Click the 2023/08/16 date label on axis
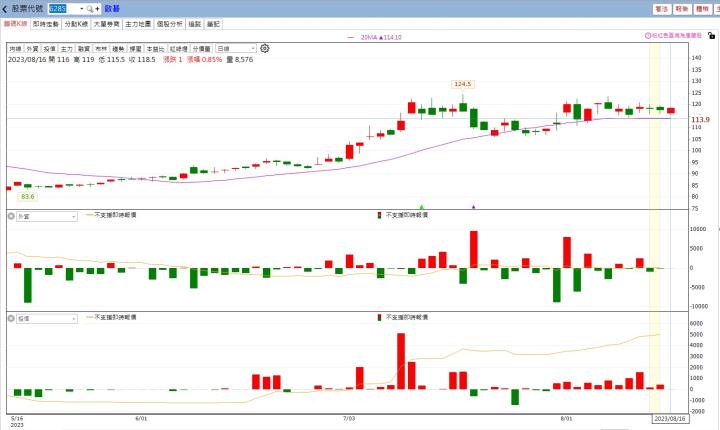 670,419
